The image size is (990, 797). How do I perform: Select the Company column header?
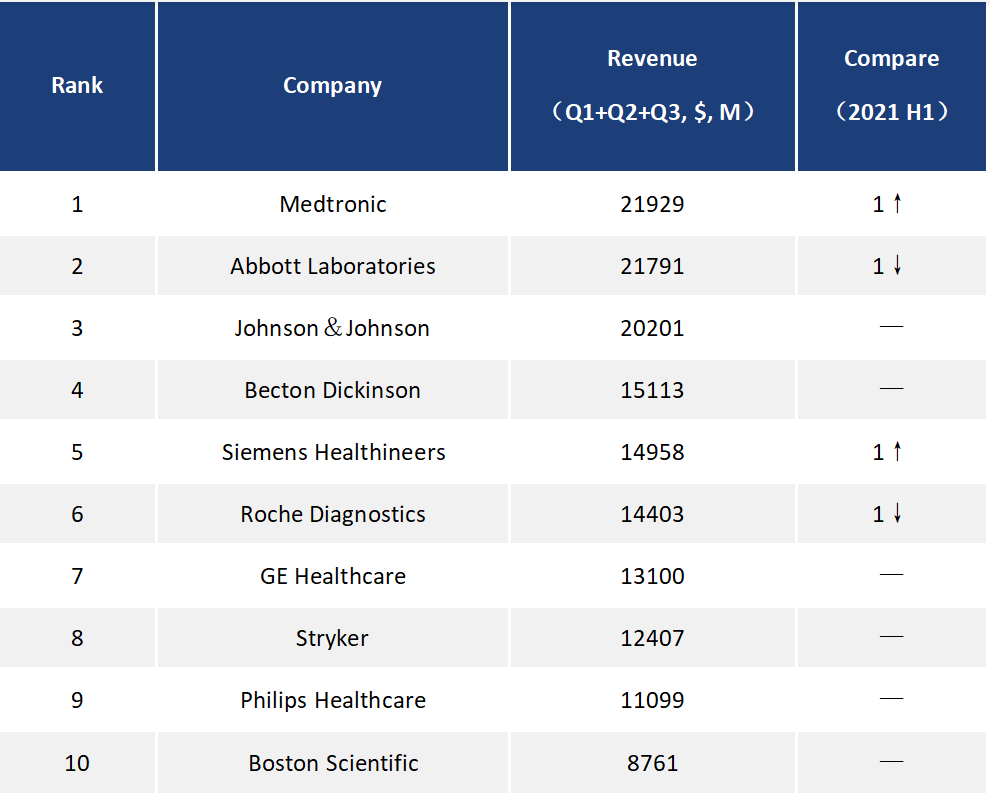click(x=332, y=85)
